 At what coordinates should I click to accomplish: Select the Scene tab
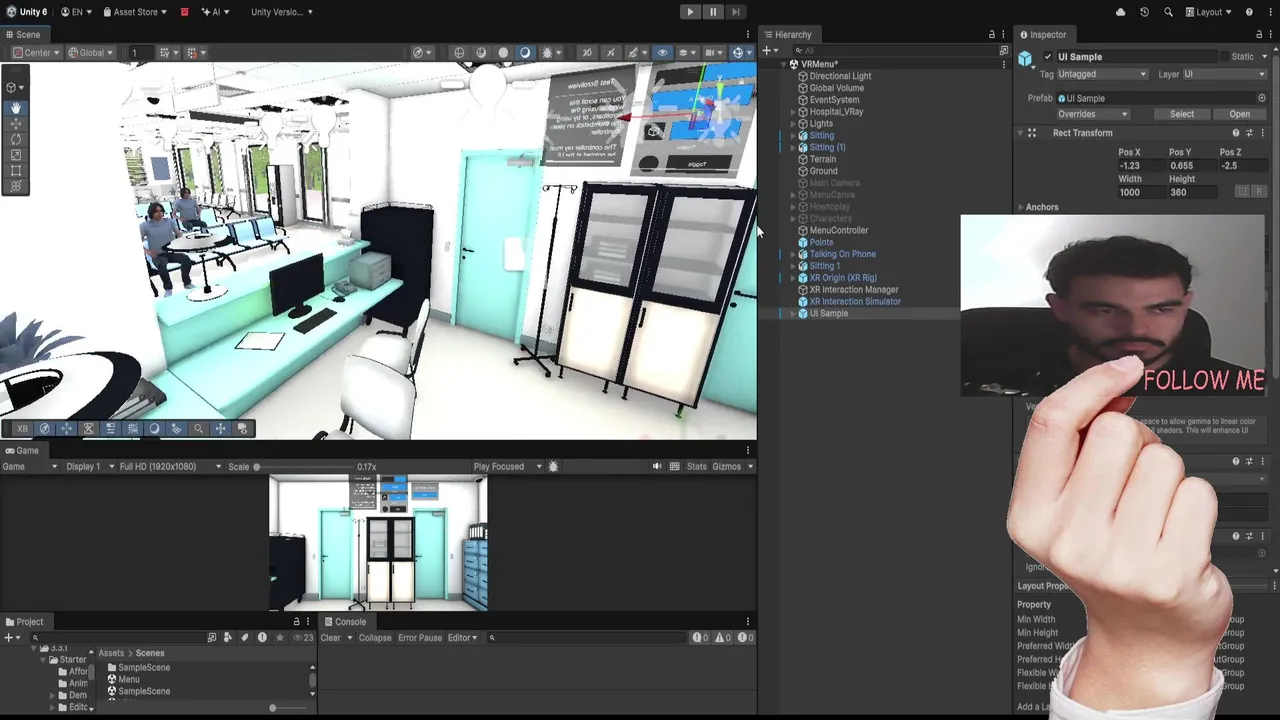click(22, 34)
